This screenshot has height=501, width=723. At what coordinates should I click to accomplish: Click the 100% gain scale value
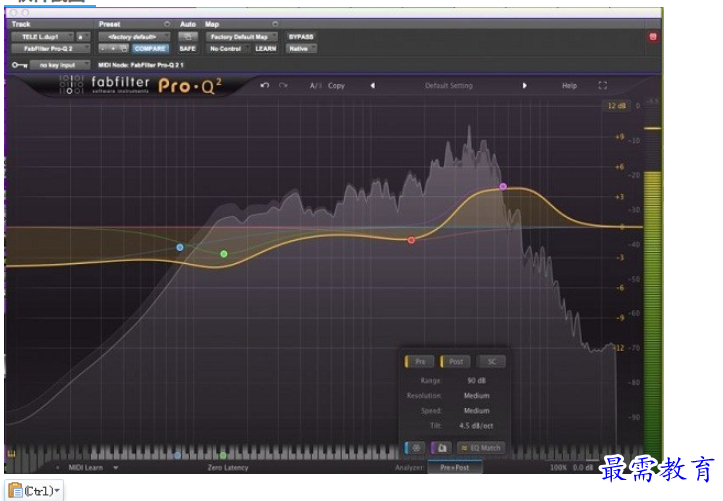[558, 467]
